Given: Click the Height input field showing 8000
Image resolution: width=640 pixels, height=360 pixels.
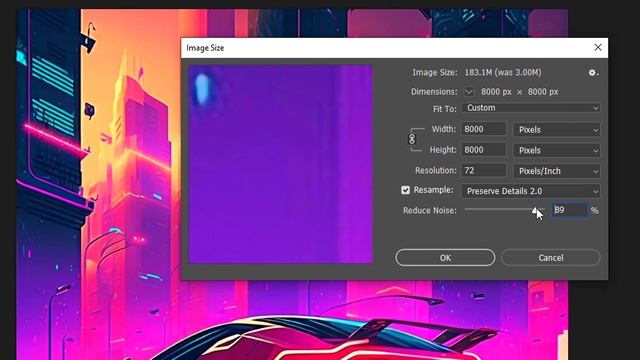Looking at the screenshot, I should [x=484, y=150].
